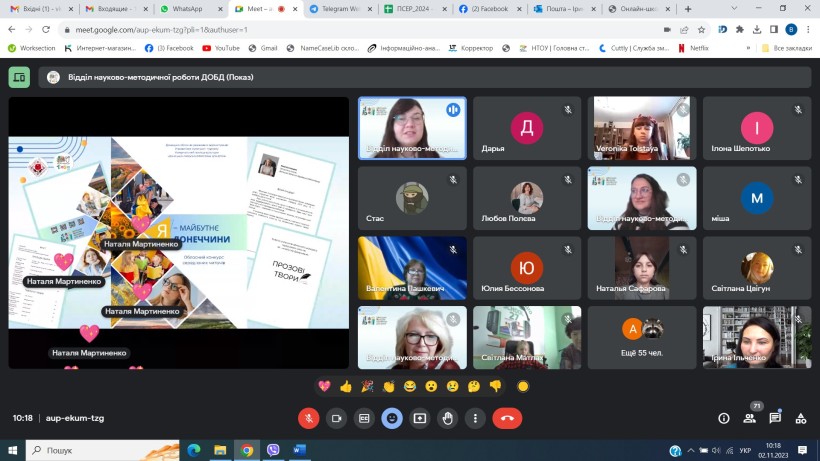Unmute the microphone in Meet

pos(308,418)
